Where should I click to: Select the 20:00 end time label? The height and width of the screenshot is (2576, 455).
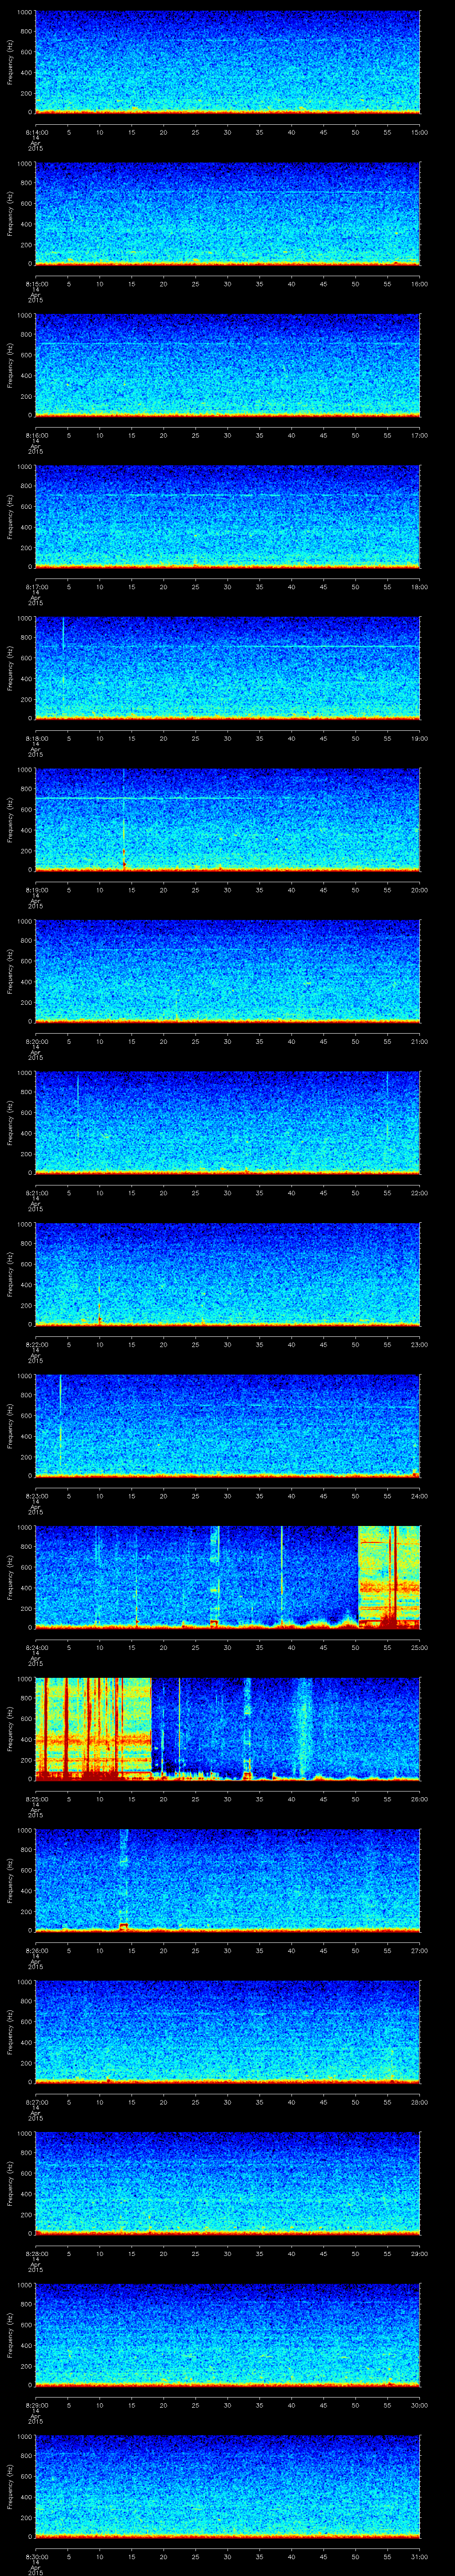pyautogui.click(x=420, y=890)
